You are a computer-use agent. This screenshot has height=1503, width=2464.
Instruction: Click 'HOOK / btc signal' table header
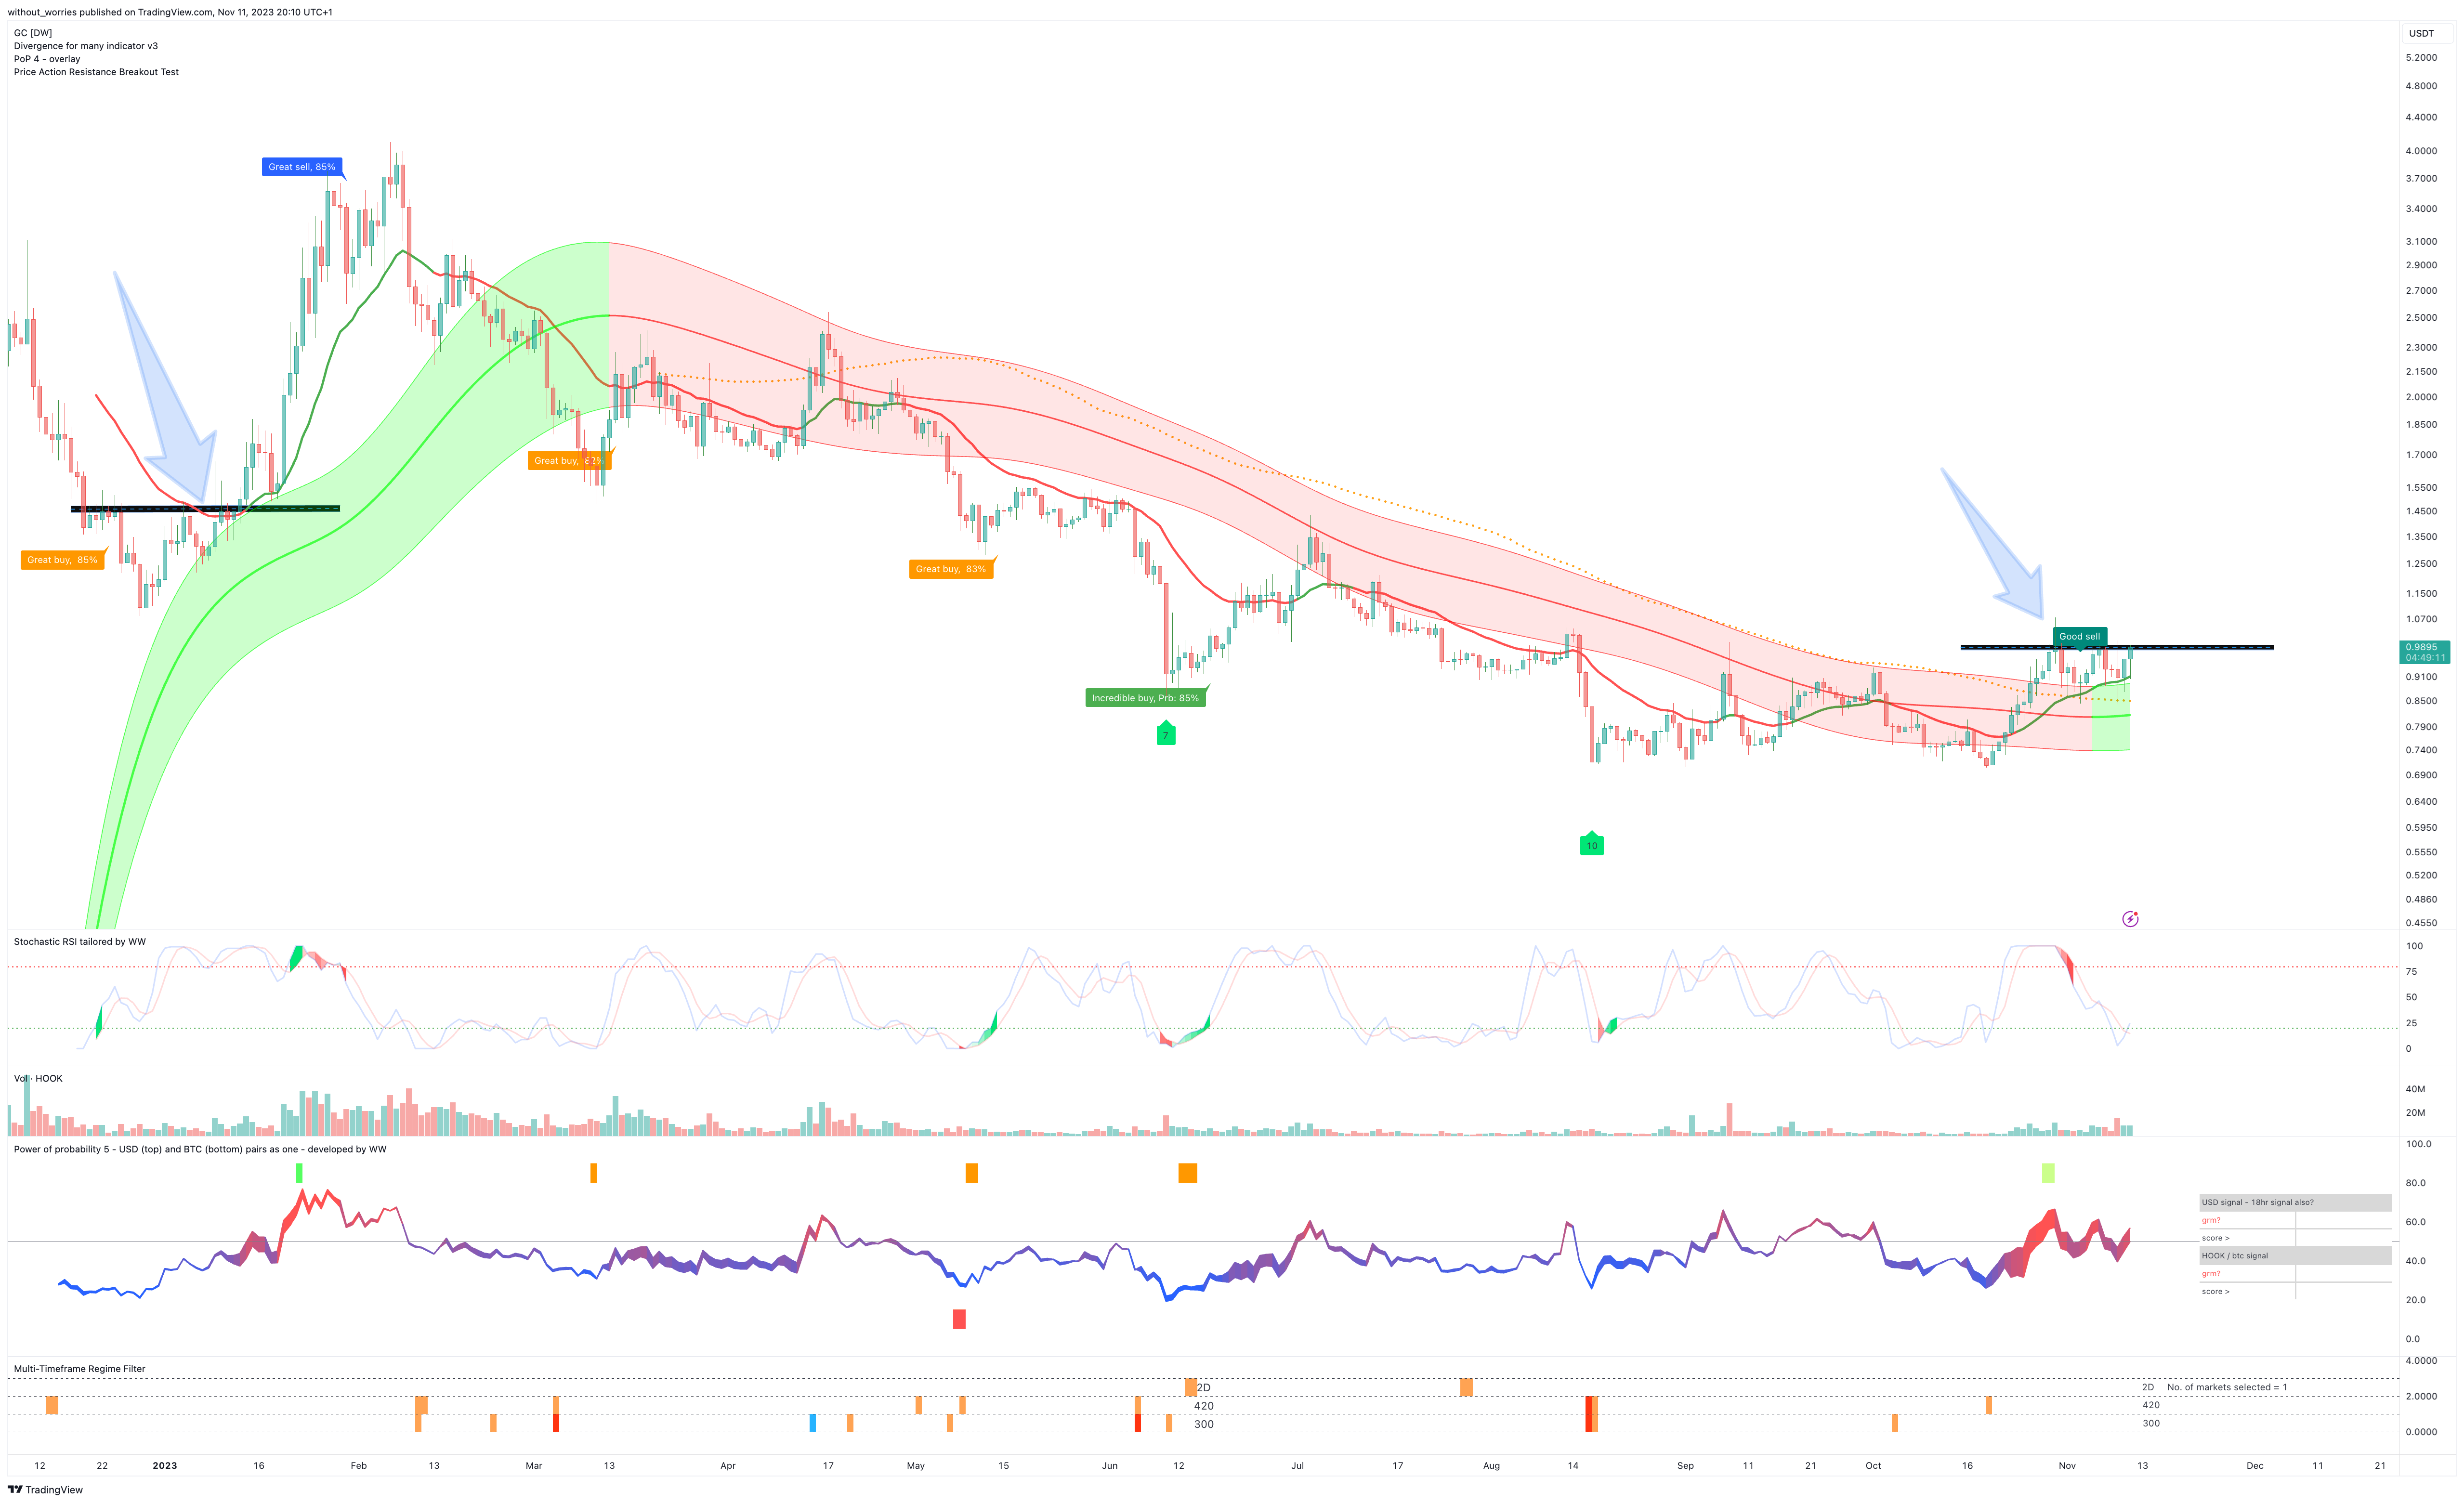(2295, 1255)
